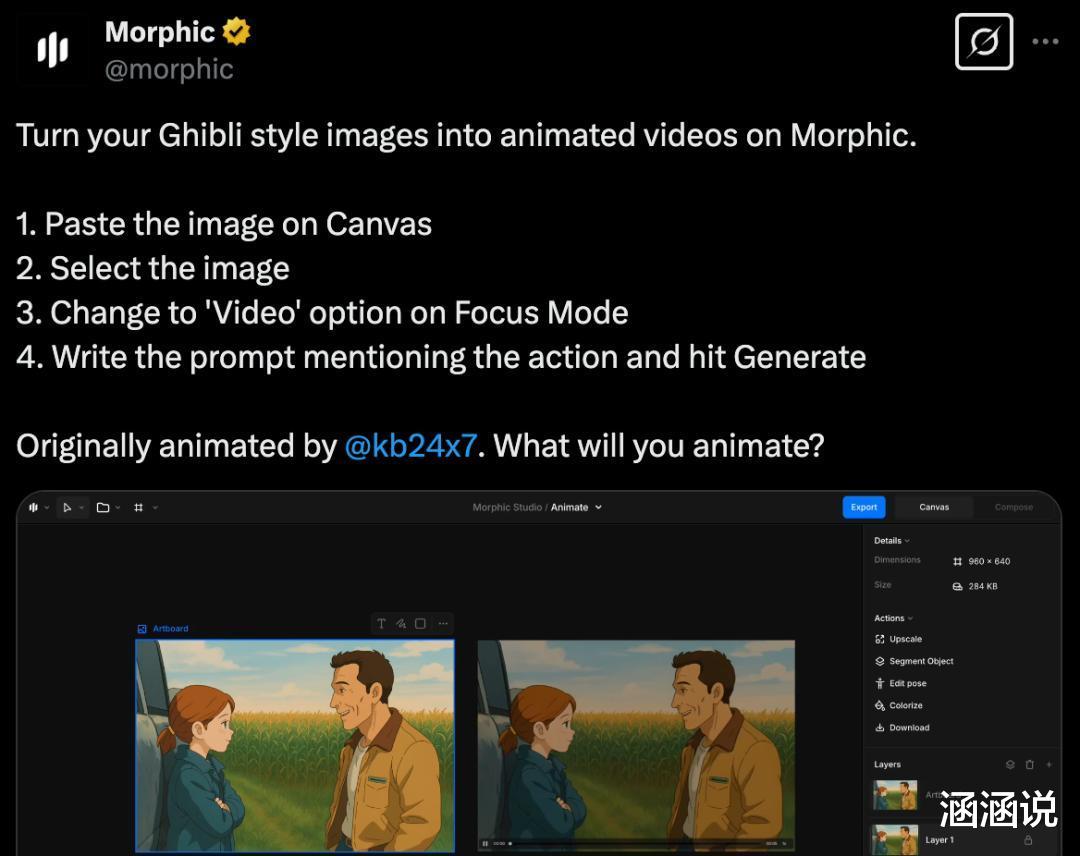Click the animated video preview on canvas
This screenshot has height=856, width=1080.
click(636, 746)
